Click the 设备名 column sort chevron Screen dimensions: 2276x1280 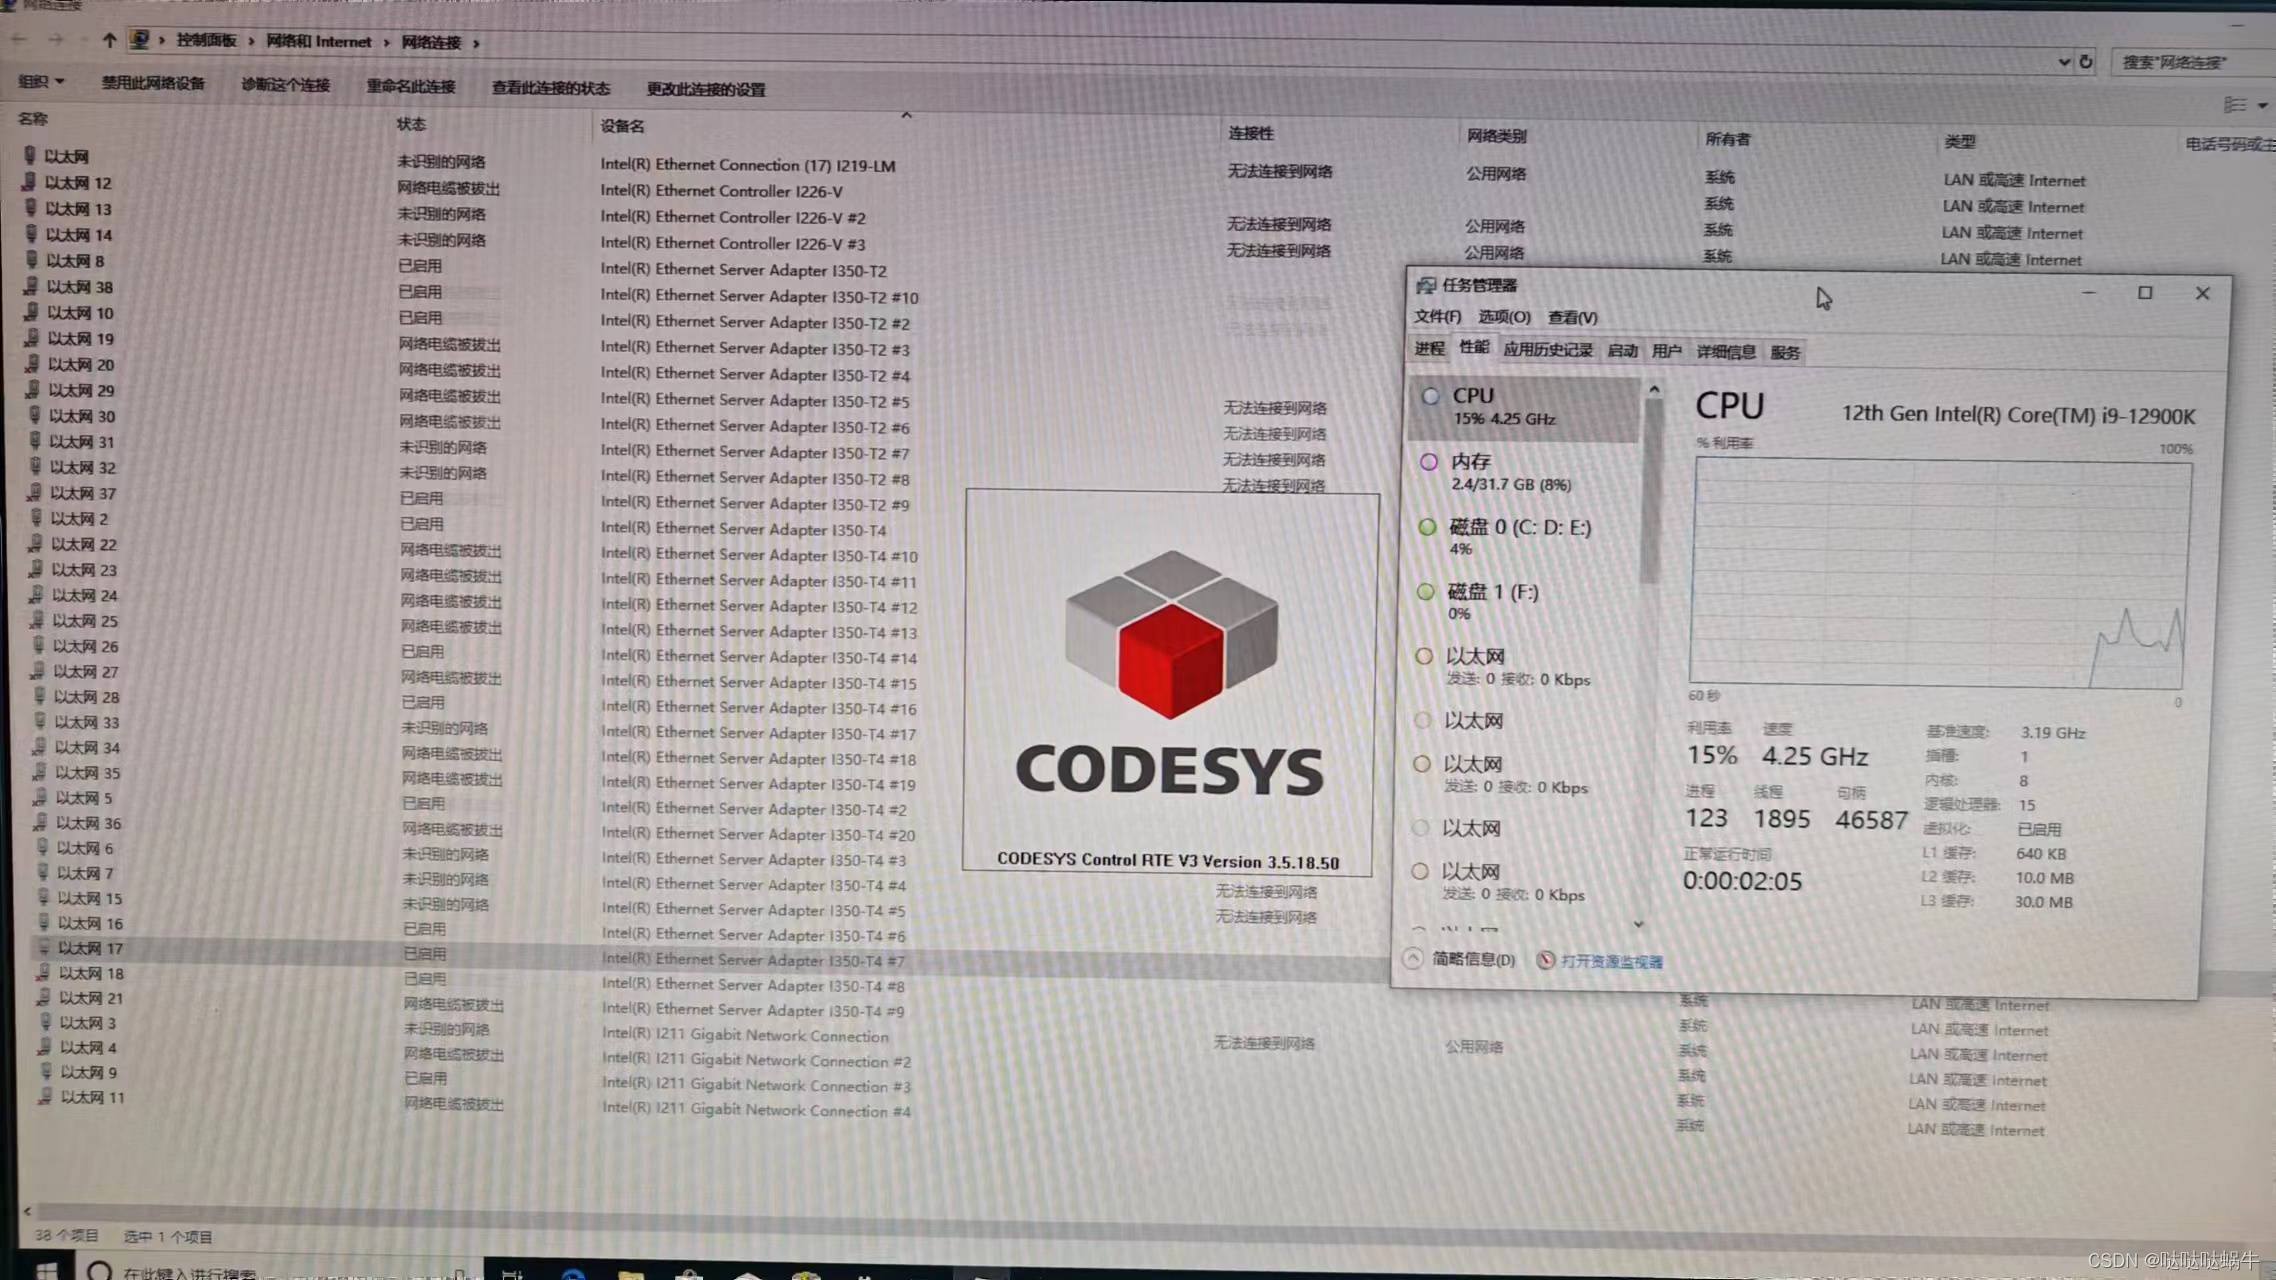[906, 115]
